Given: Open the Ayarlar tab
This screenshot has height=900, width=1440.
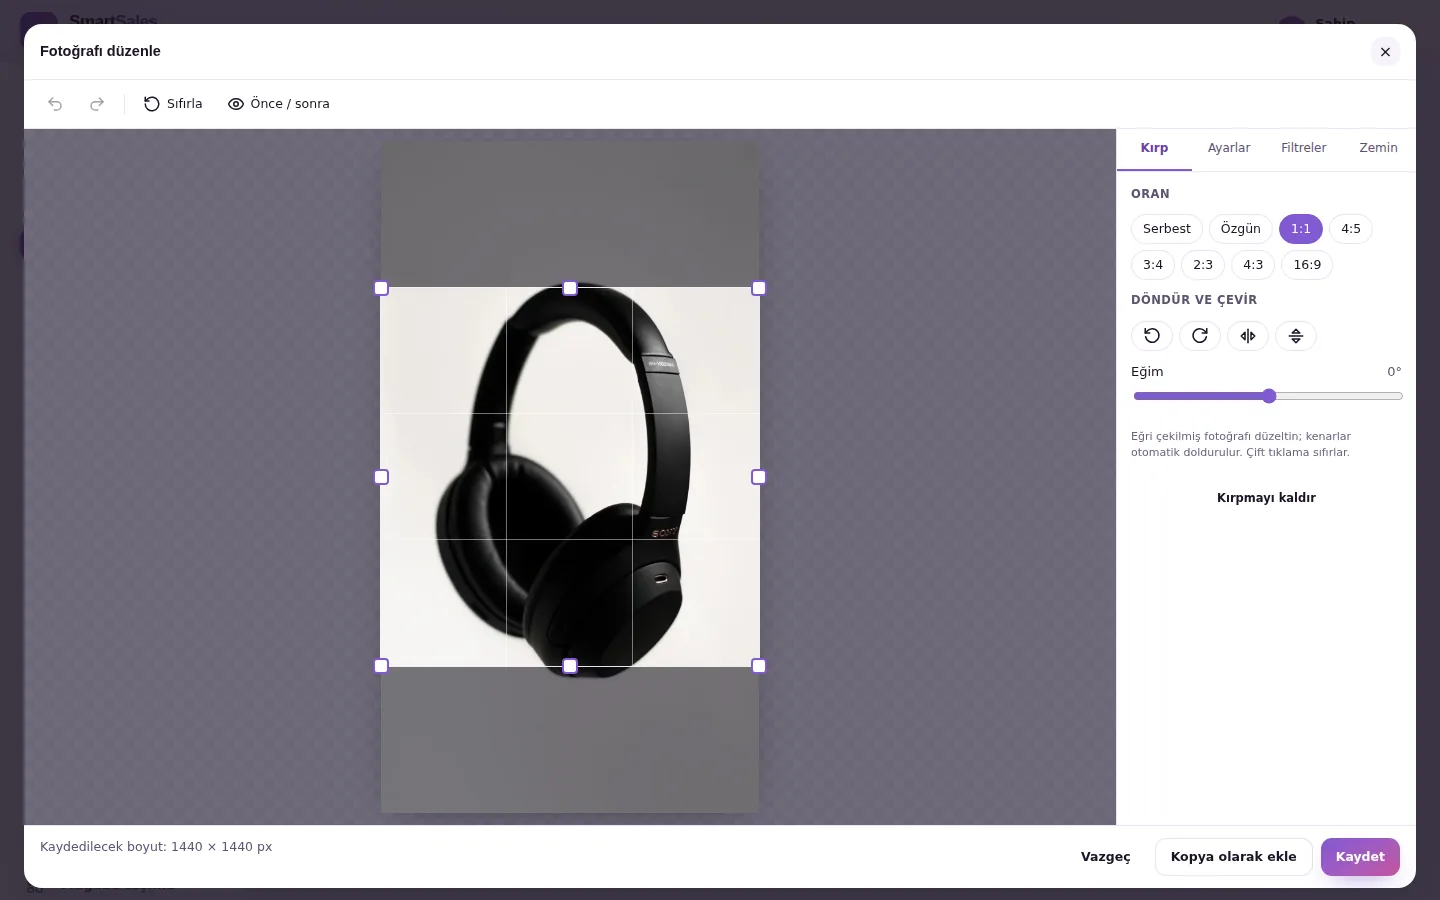Looking at the screenshot, I should point(1229,148).
